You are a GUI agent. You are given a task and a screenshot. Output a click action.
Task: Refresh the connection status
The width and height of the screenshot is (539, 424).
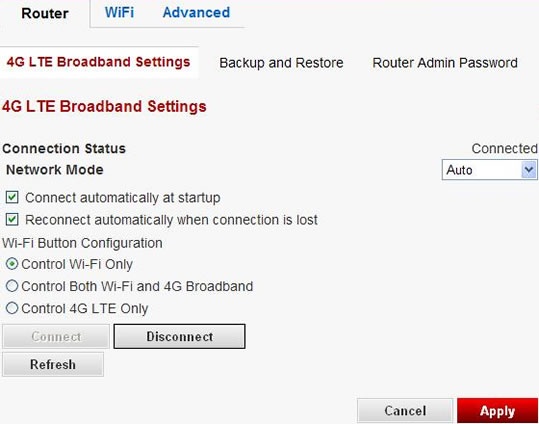coord(53,364)
